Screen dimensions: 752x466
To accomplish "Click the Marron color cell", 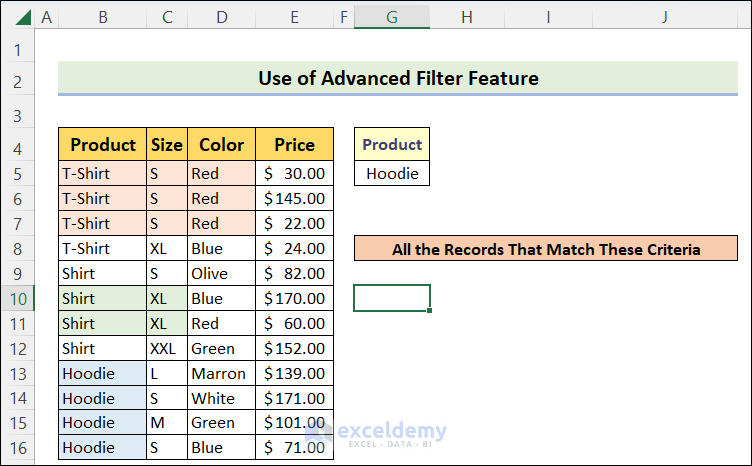I will (x=221, y=373).
